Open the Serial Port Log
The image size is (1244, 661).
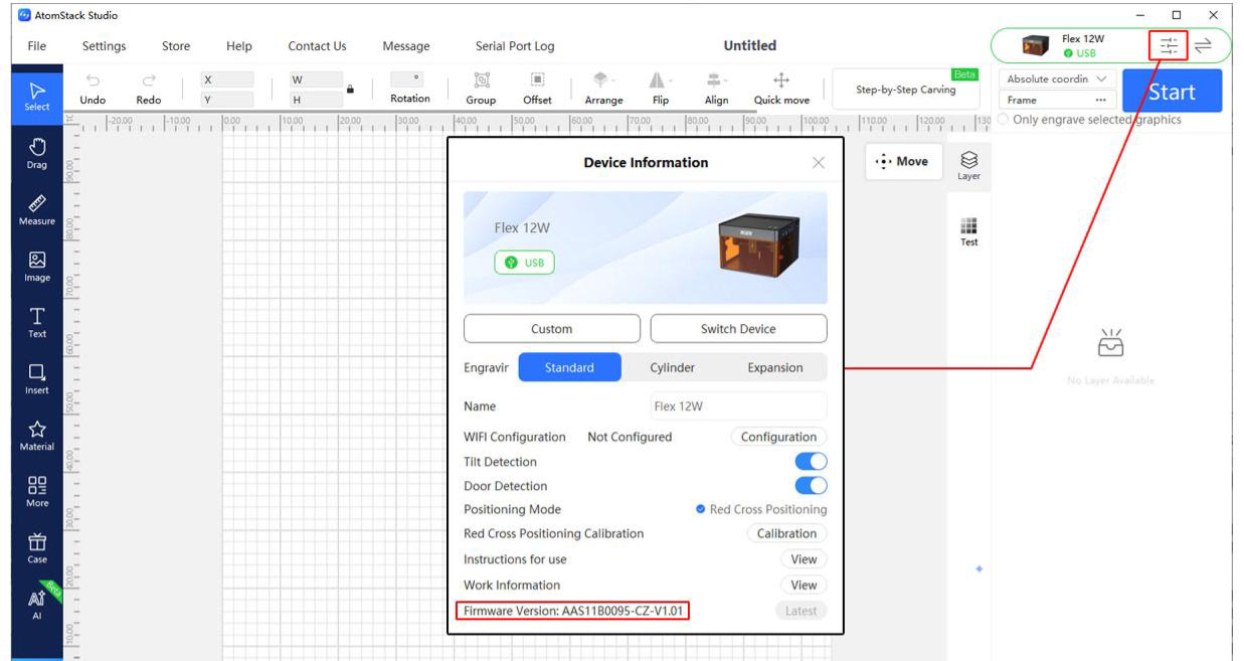click(x=514, y=46)
